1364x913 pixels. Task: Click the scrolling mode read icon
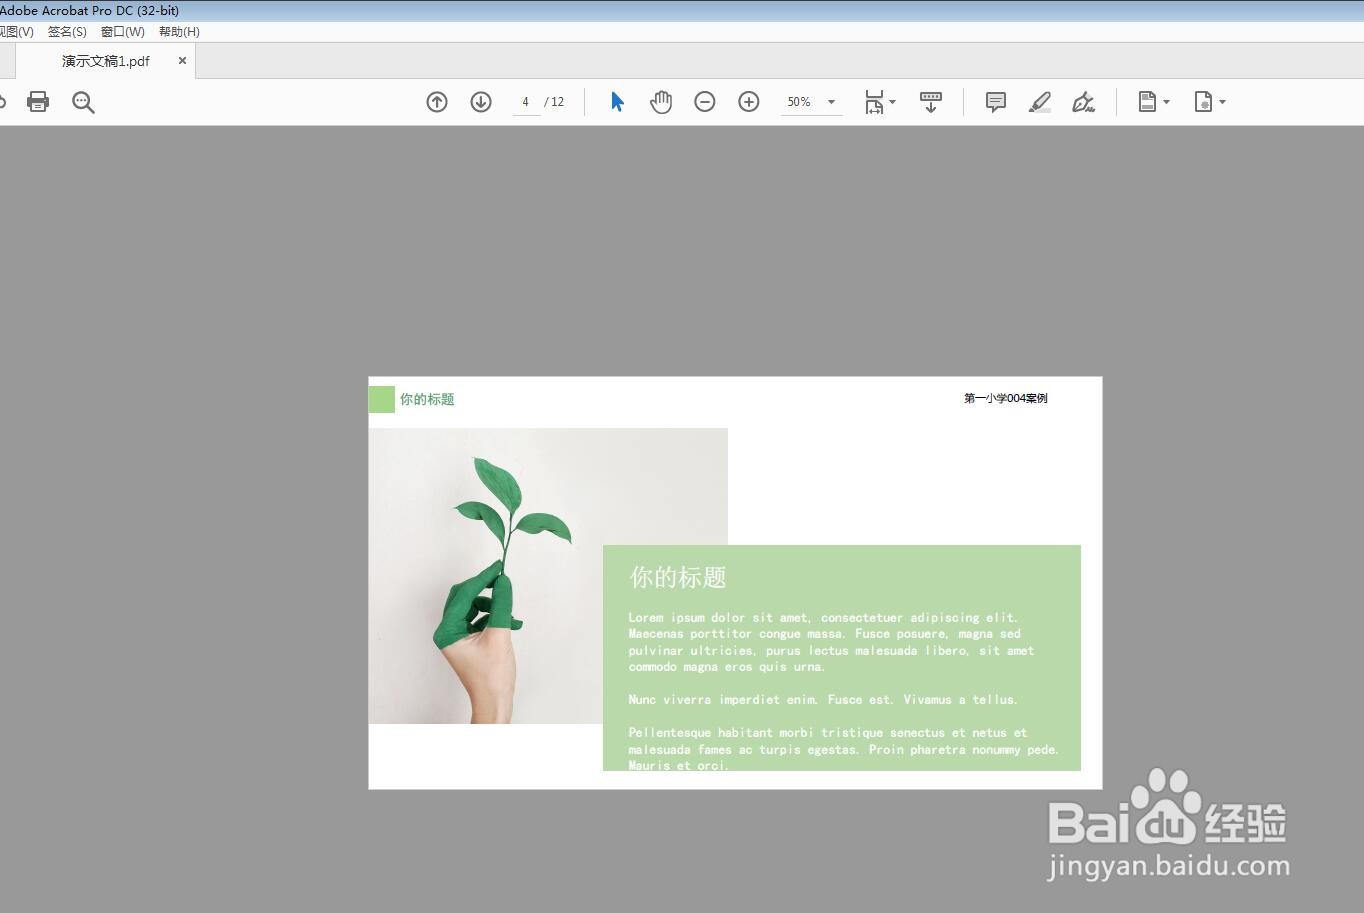pyautogui.click(x=931, y=102)
